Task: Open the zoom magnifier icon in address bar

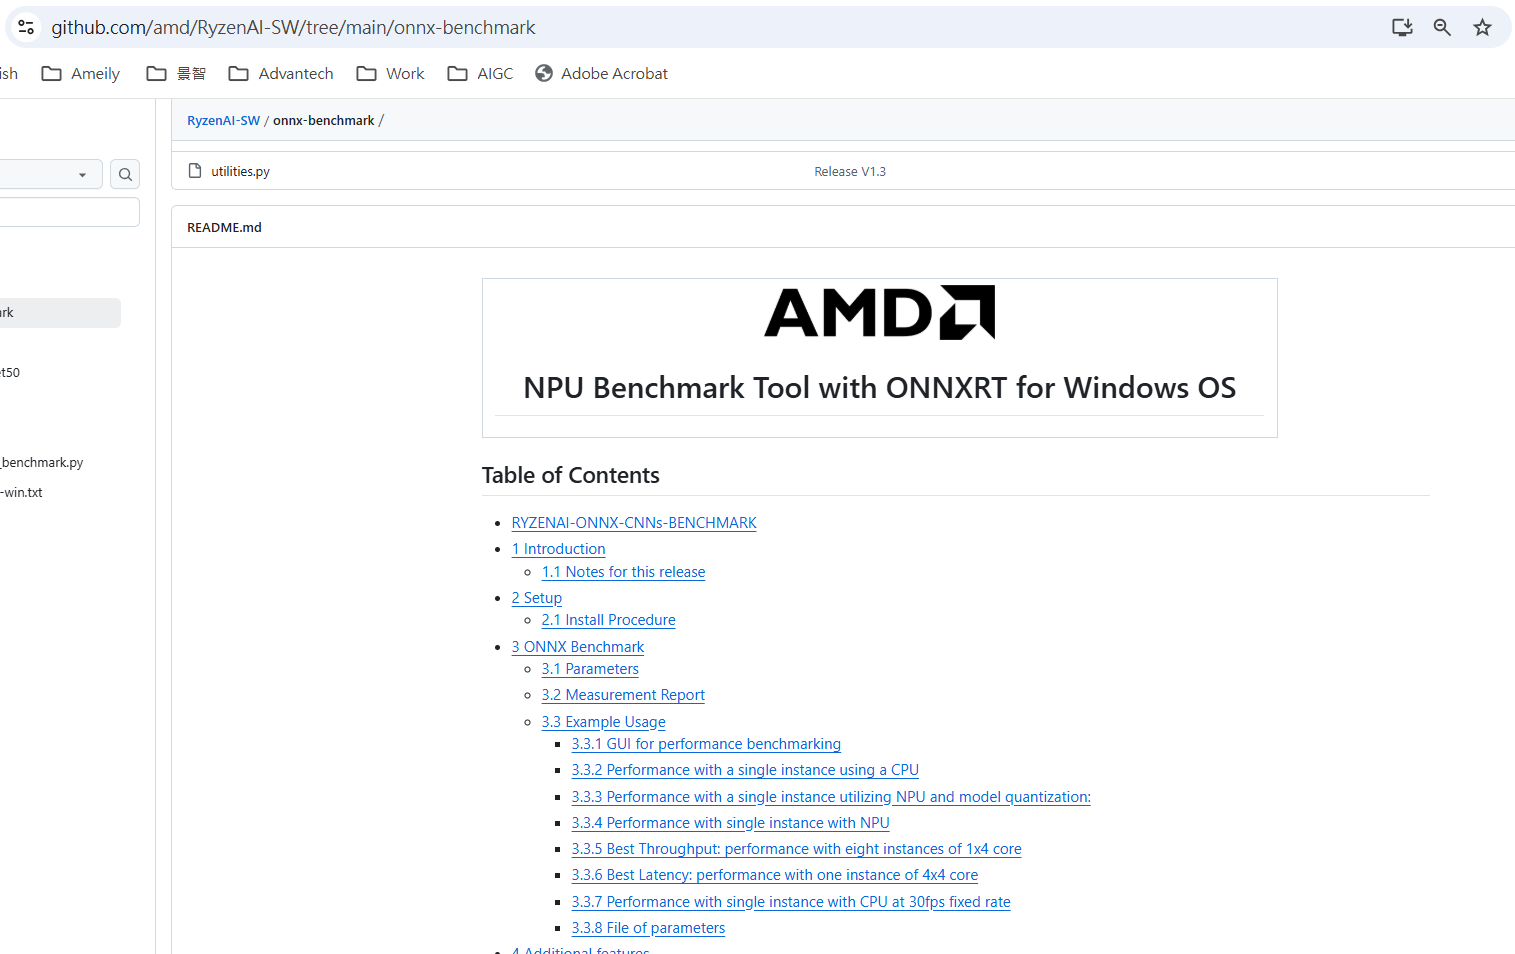Action: pos(1442,27)
